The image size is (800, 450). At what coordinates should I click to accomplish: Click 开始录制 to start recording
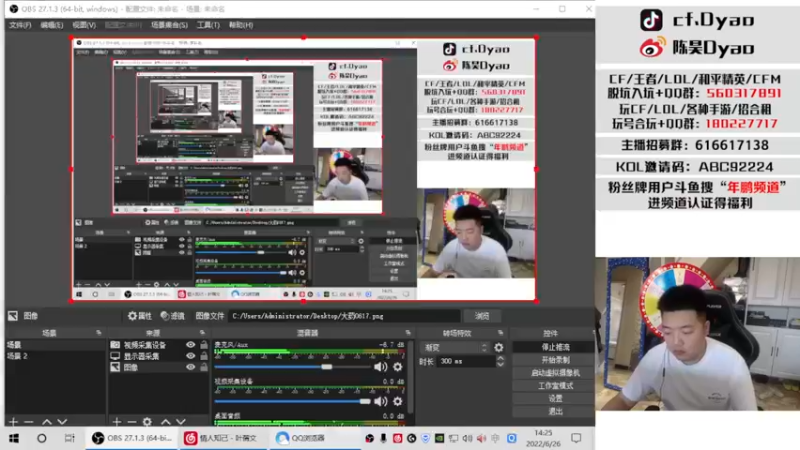coord(554,360)
